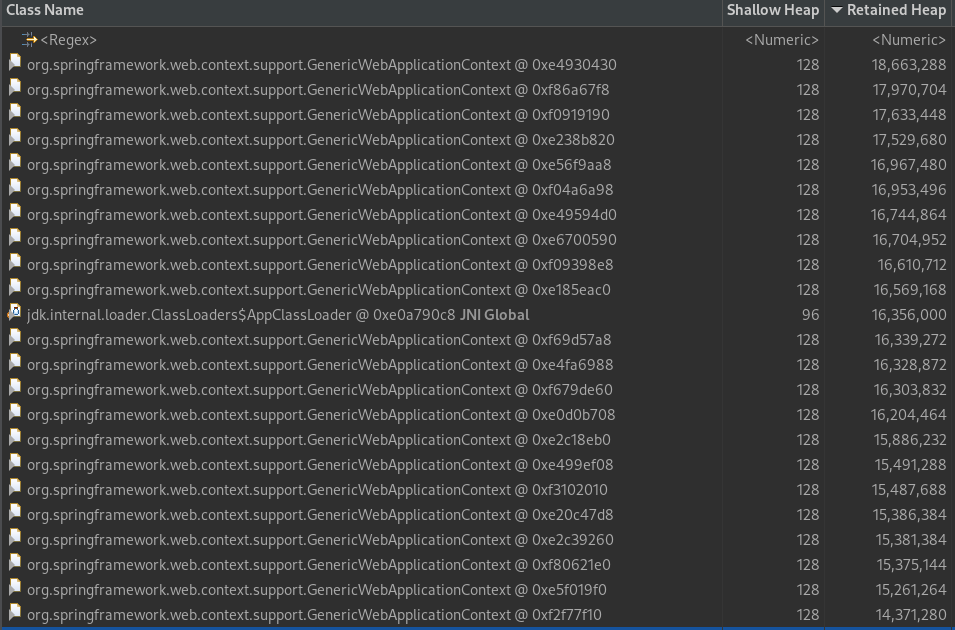This screenshot has height=630, width=955.
Task: Click the retained heap value 14,371,280
Action: (x=911, y=614)
